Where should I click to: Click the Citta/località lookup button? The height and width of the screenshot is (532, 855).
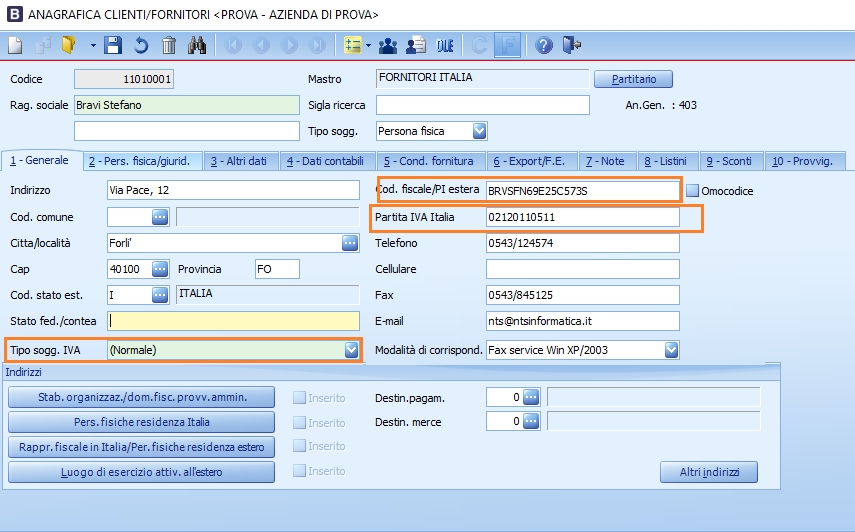[350, 243]
